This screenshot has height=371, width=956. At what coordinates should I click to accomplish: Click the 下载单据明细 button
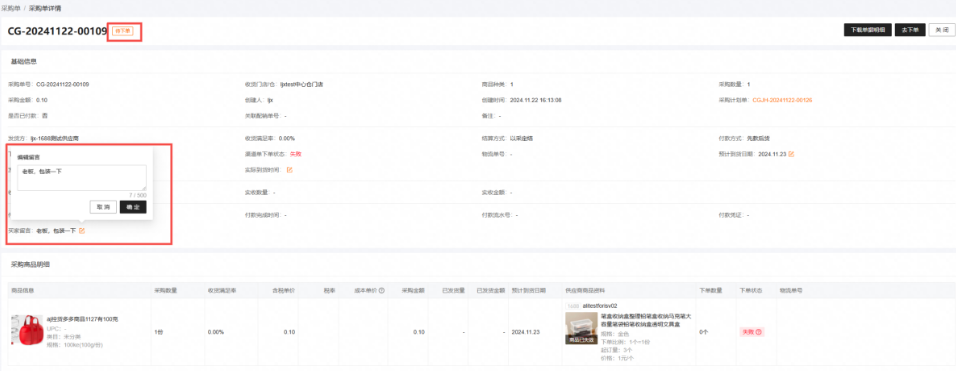(x=868, y=30)
